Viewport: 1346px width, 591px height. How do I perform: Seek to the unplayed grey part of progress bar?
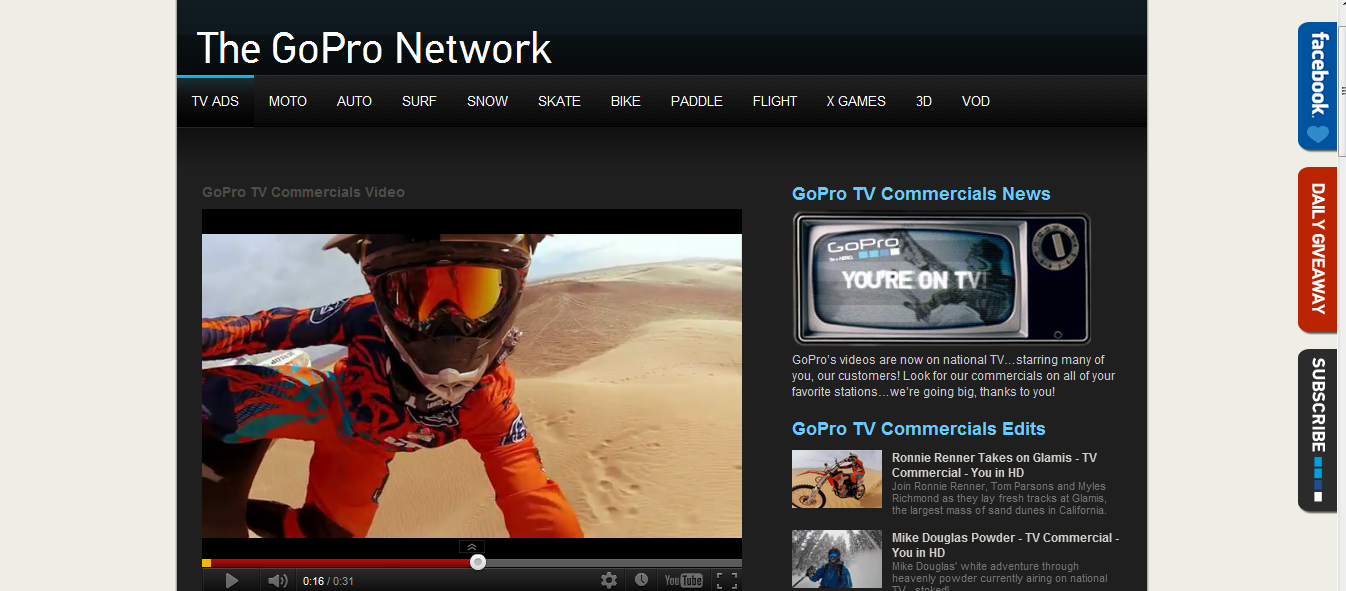pos(613,563)
